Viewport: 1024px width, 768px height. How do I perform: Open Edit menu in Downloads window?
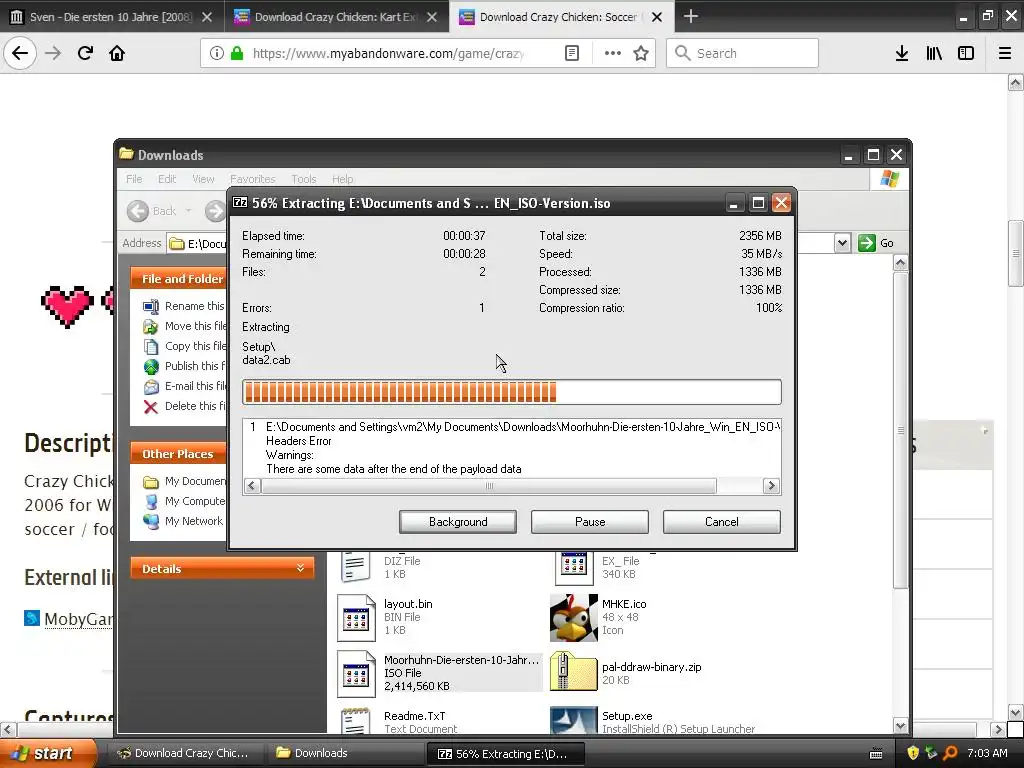tap(167, 179)
